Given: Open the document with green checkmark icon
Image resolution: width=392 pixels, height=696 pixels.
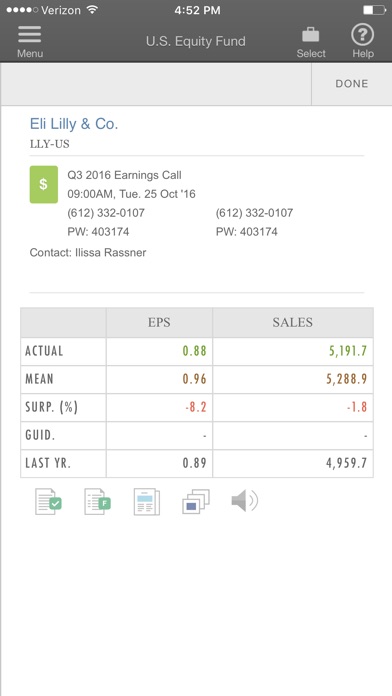Looking at the screenshot, I should [x=48, y=502].
